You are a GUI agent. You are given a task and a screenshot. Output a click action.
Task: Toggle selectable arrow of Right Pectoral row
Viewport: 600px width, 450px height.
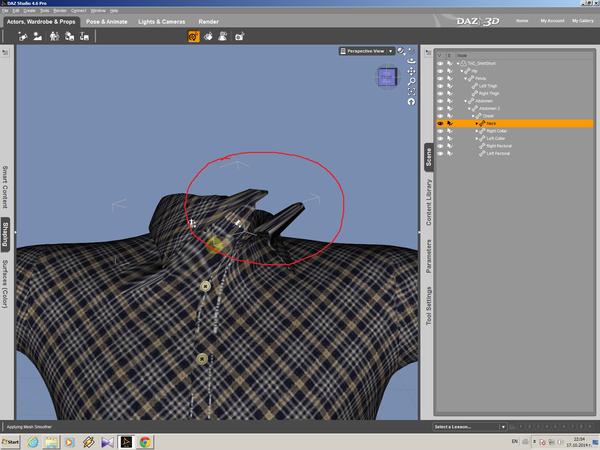tap(450, 146)
